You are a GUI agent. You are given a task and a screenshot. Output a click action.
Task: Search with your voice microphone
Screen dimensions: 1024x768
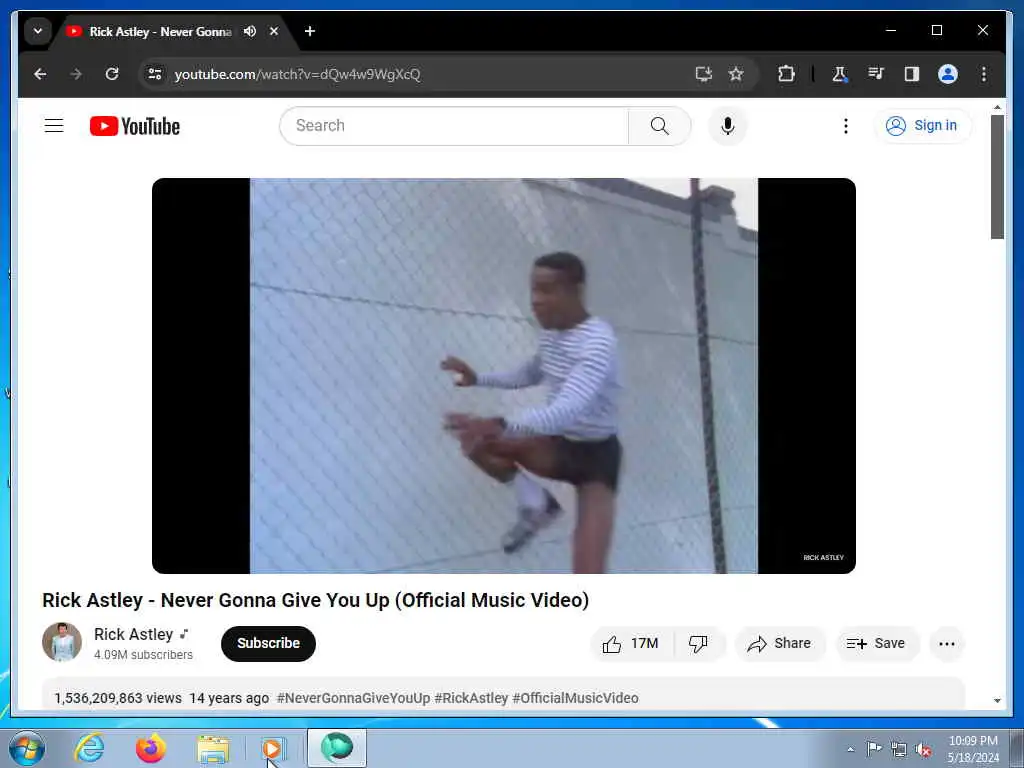point(728,126)
